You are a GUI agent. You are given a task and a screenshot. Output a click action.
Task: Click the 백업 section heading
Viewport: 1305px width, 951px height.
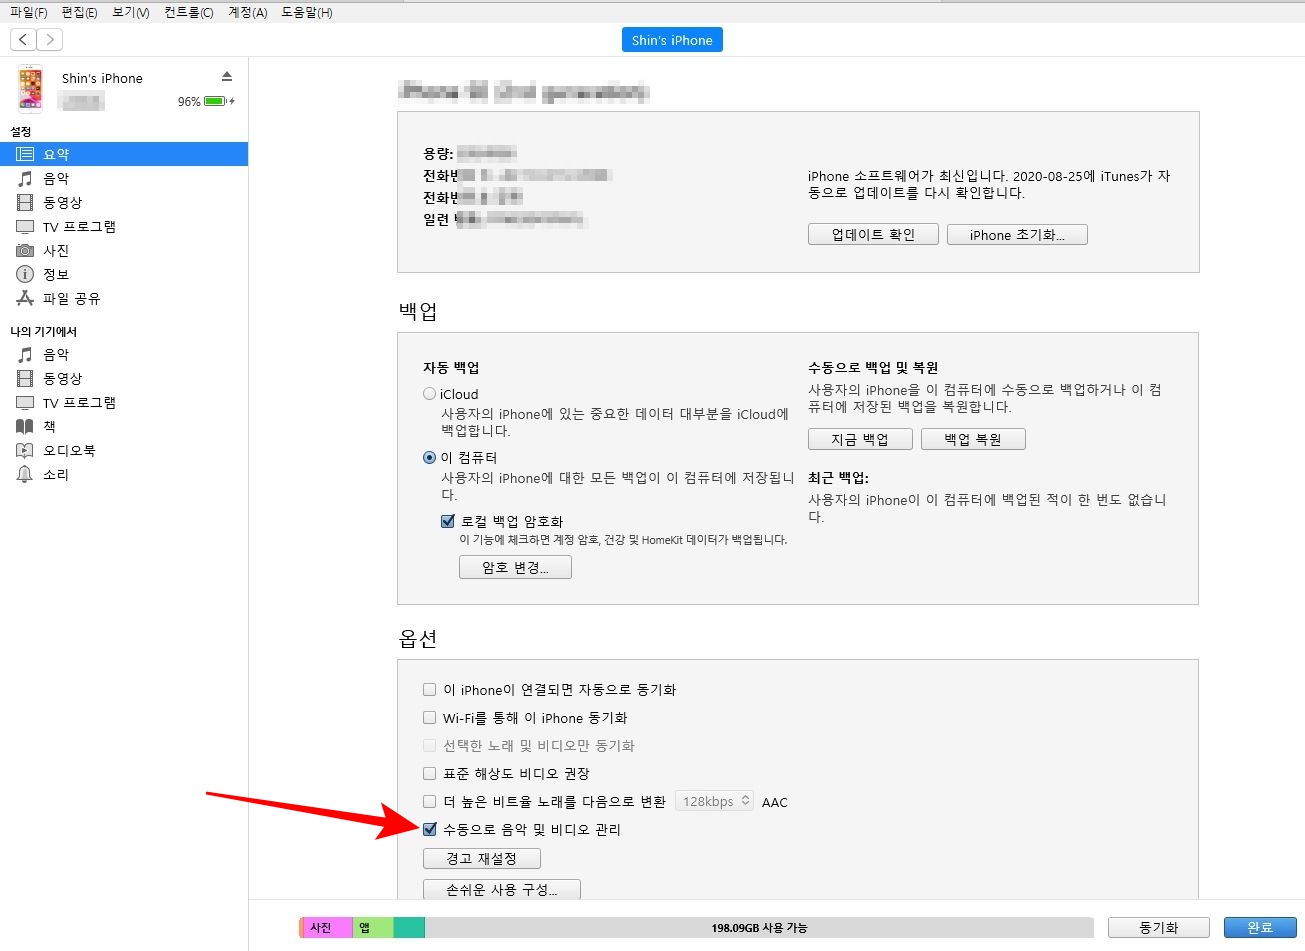tap(418, 311)
